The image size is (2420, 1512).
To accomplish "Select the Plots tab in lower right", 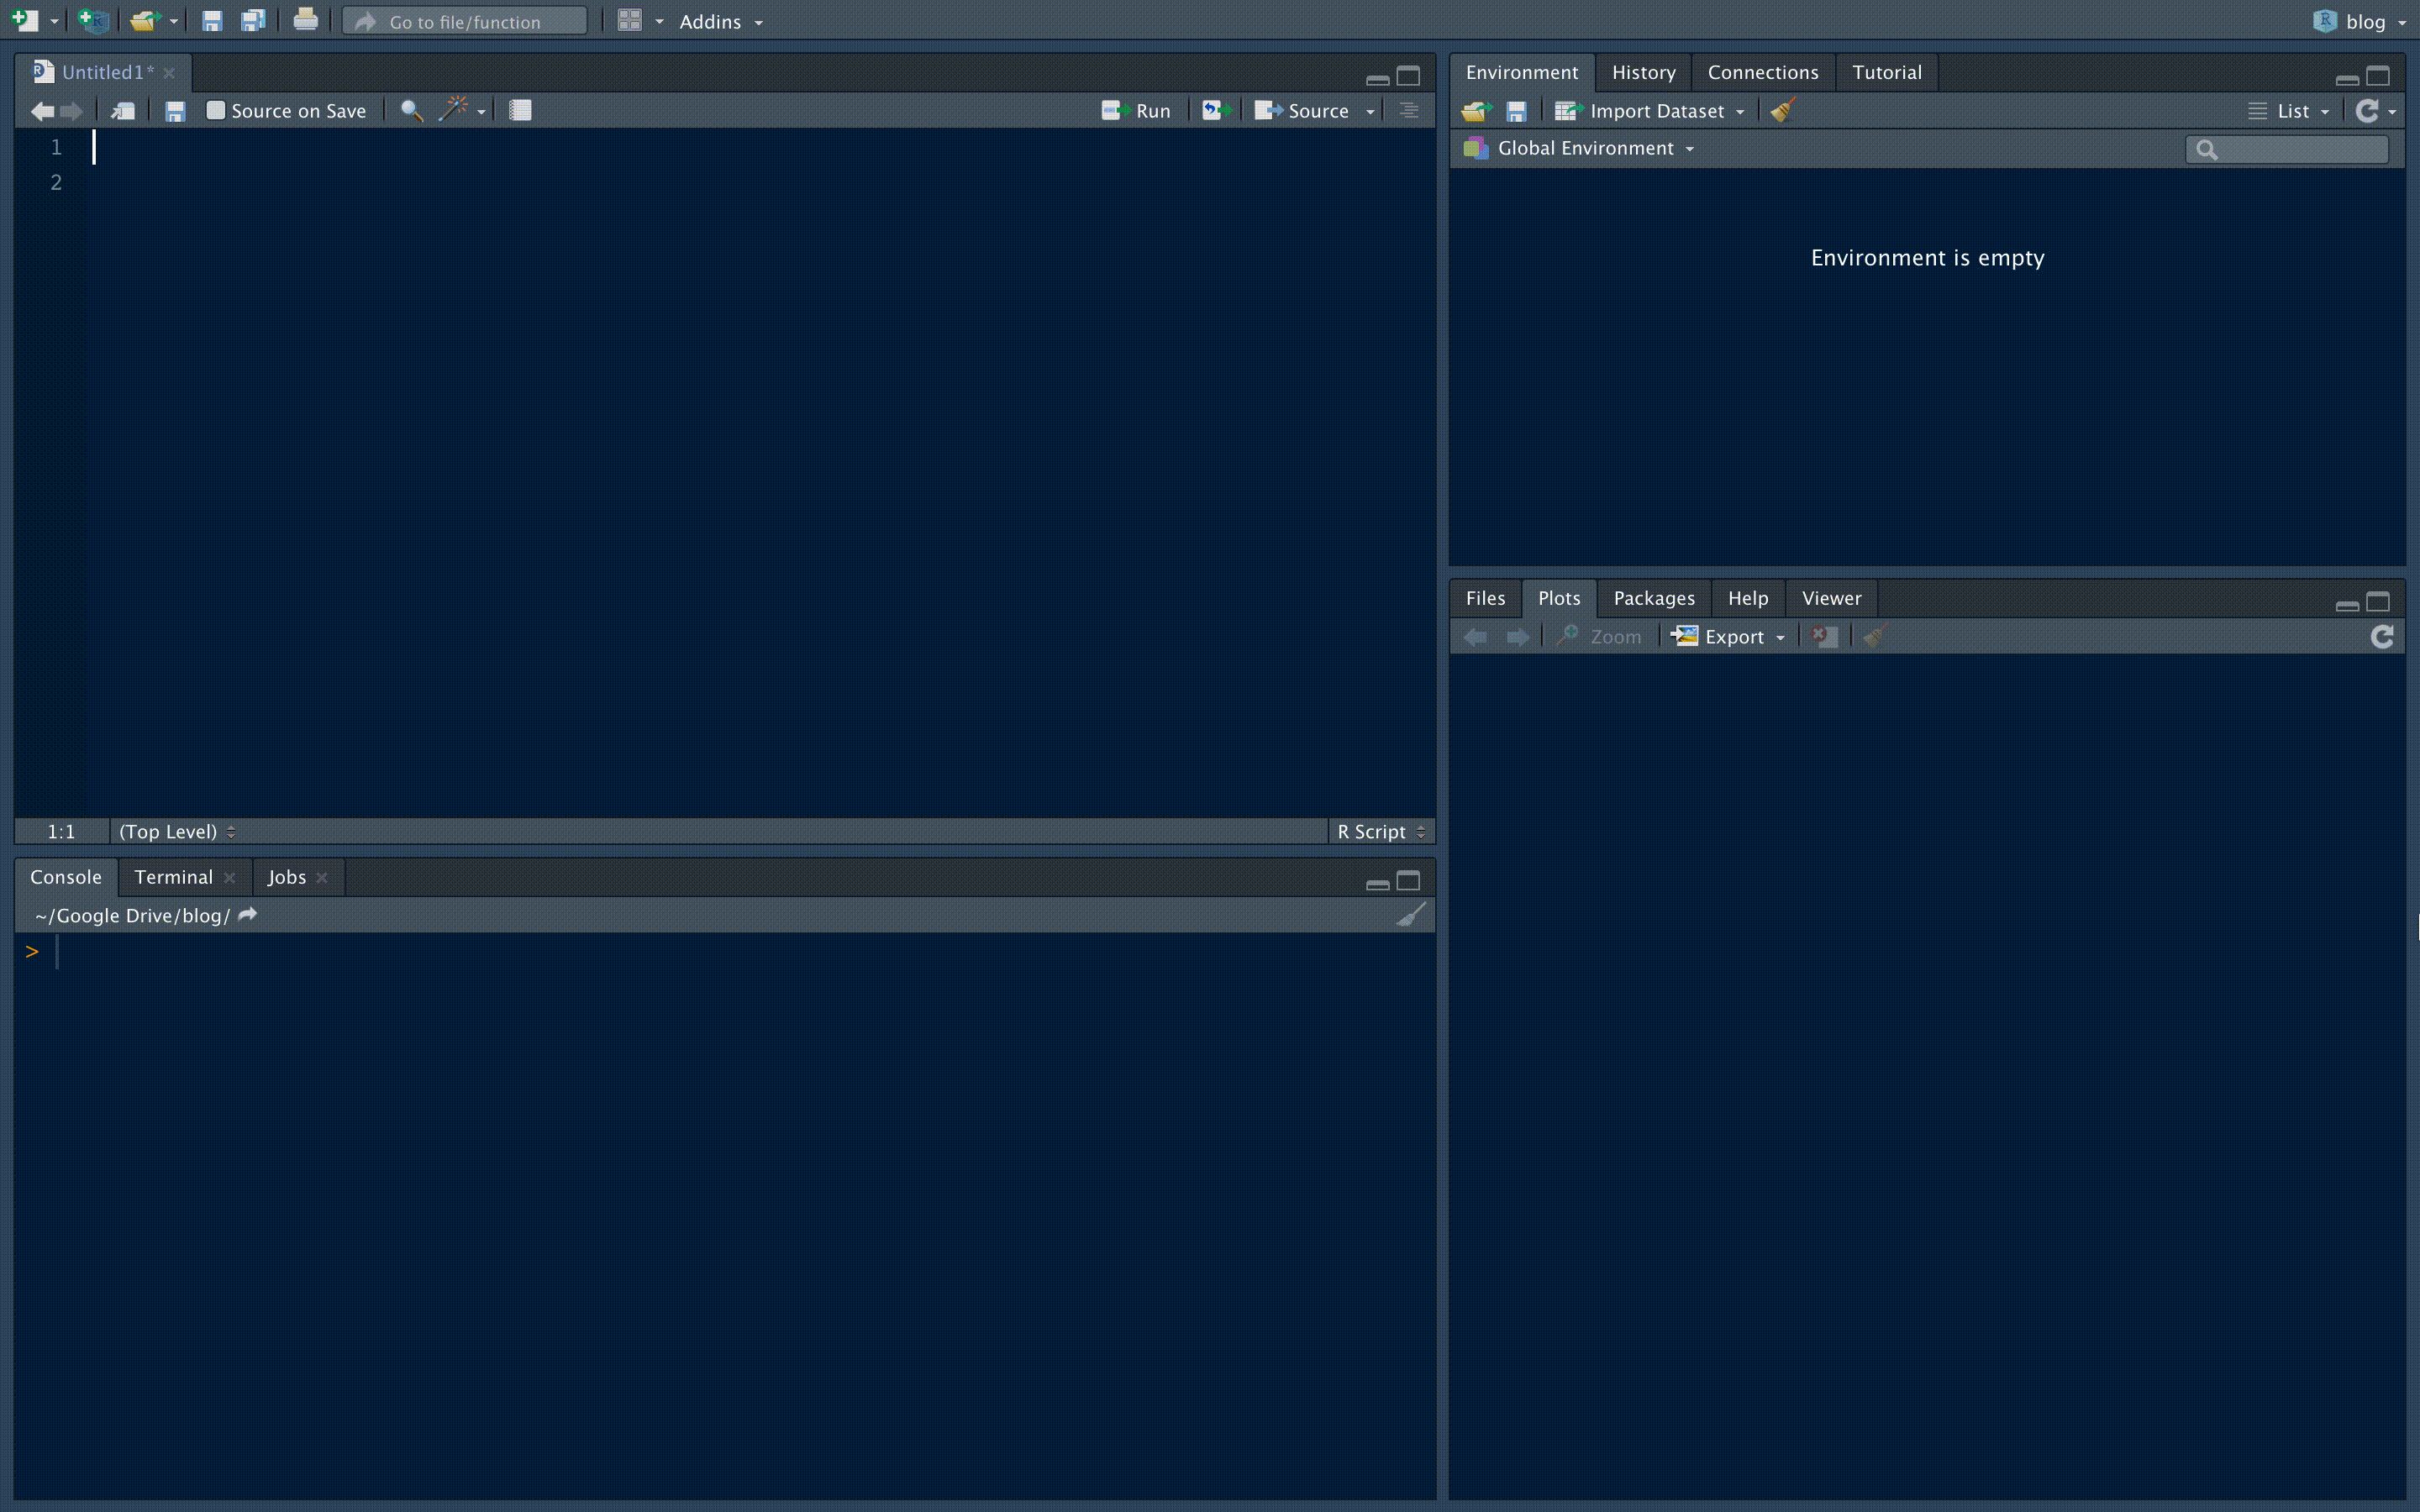I will coord(1558,597).
